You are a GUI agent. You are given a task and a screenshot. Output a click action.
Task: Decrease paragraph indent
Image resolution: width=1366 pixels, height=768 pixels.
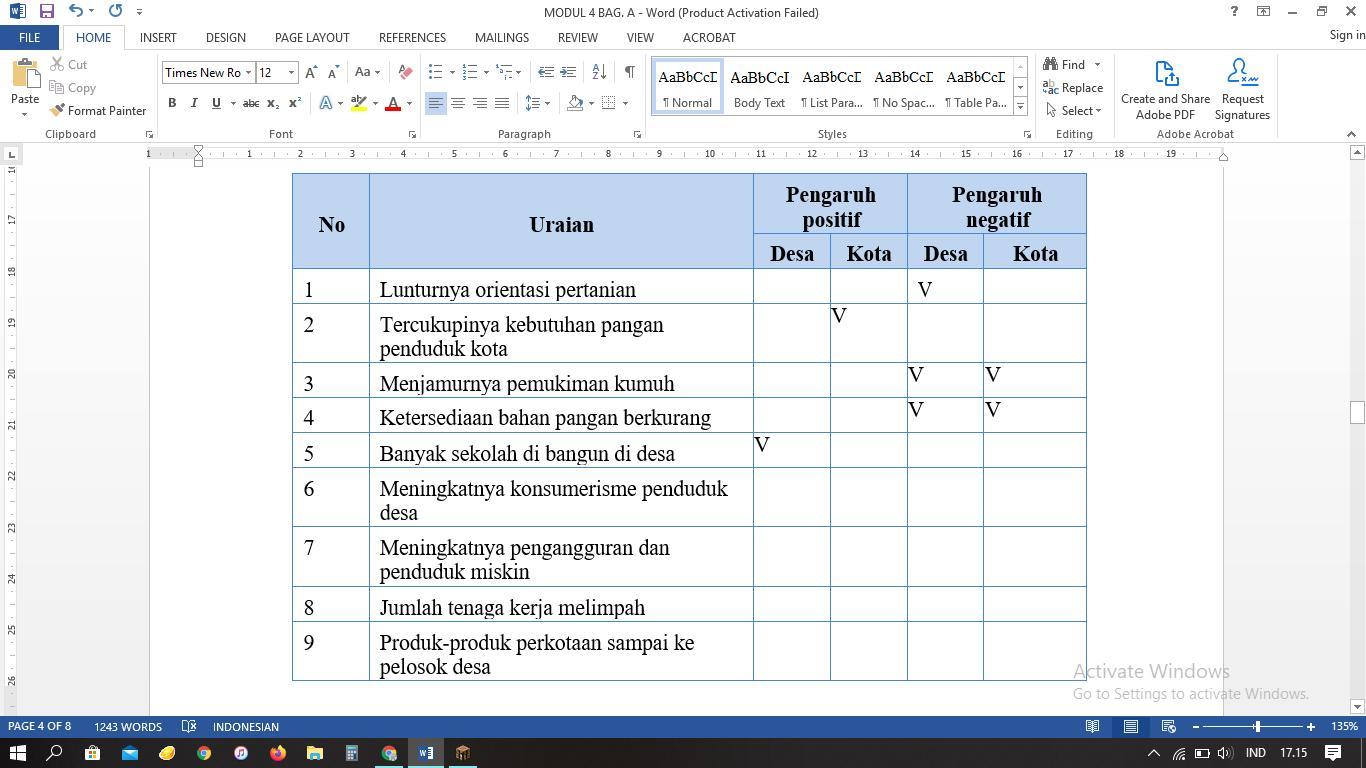pos(545,72)
